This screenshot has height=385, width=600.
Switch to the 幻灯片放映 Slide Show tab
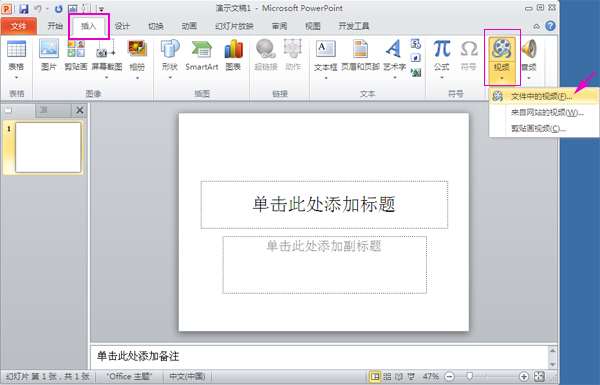click(x=234, y=26)
